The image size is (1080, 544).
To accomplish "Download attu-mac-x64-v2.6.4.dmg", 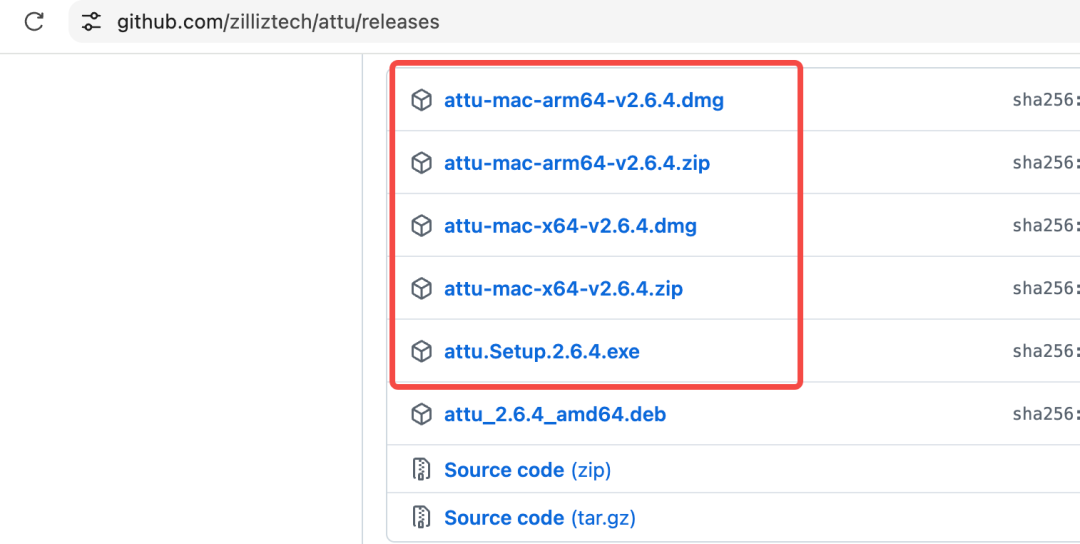I will [570, 226].
